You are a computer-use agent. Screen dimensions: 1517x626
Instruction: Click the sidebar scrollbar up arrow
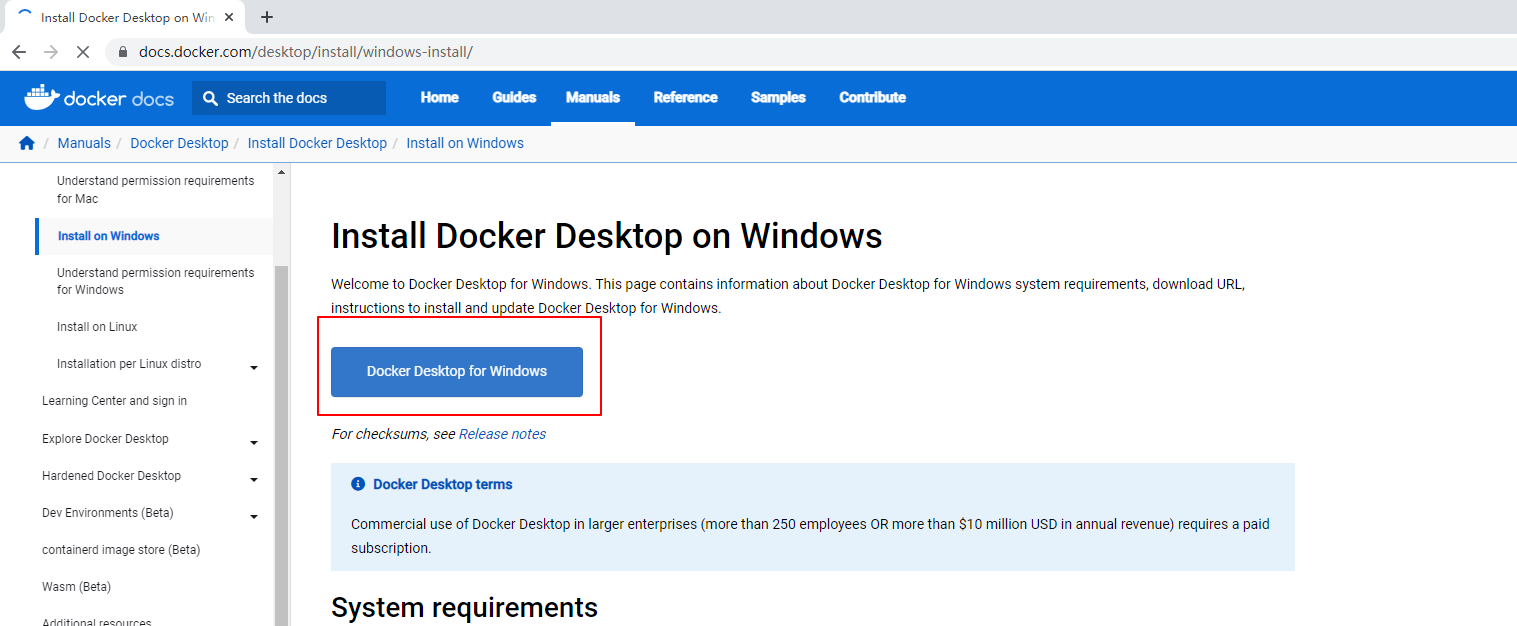pos(281,172)
